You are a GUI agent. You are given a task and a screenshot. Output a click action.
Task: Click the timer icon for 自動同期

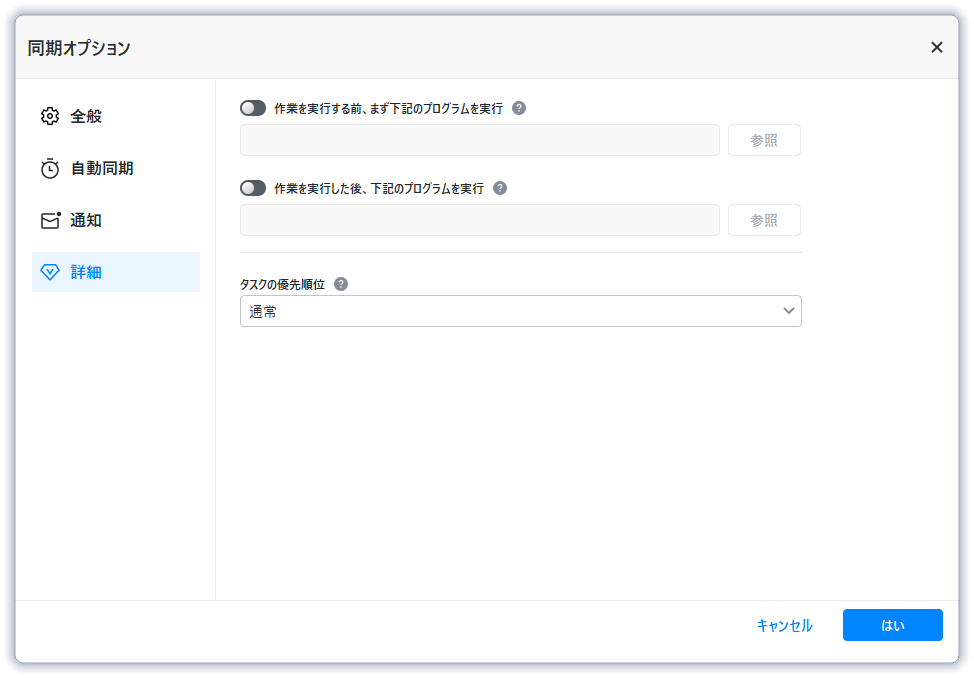(x=50, y=168)
